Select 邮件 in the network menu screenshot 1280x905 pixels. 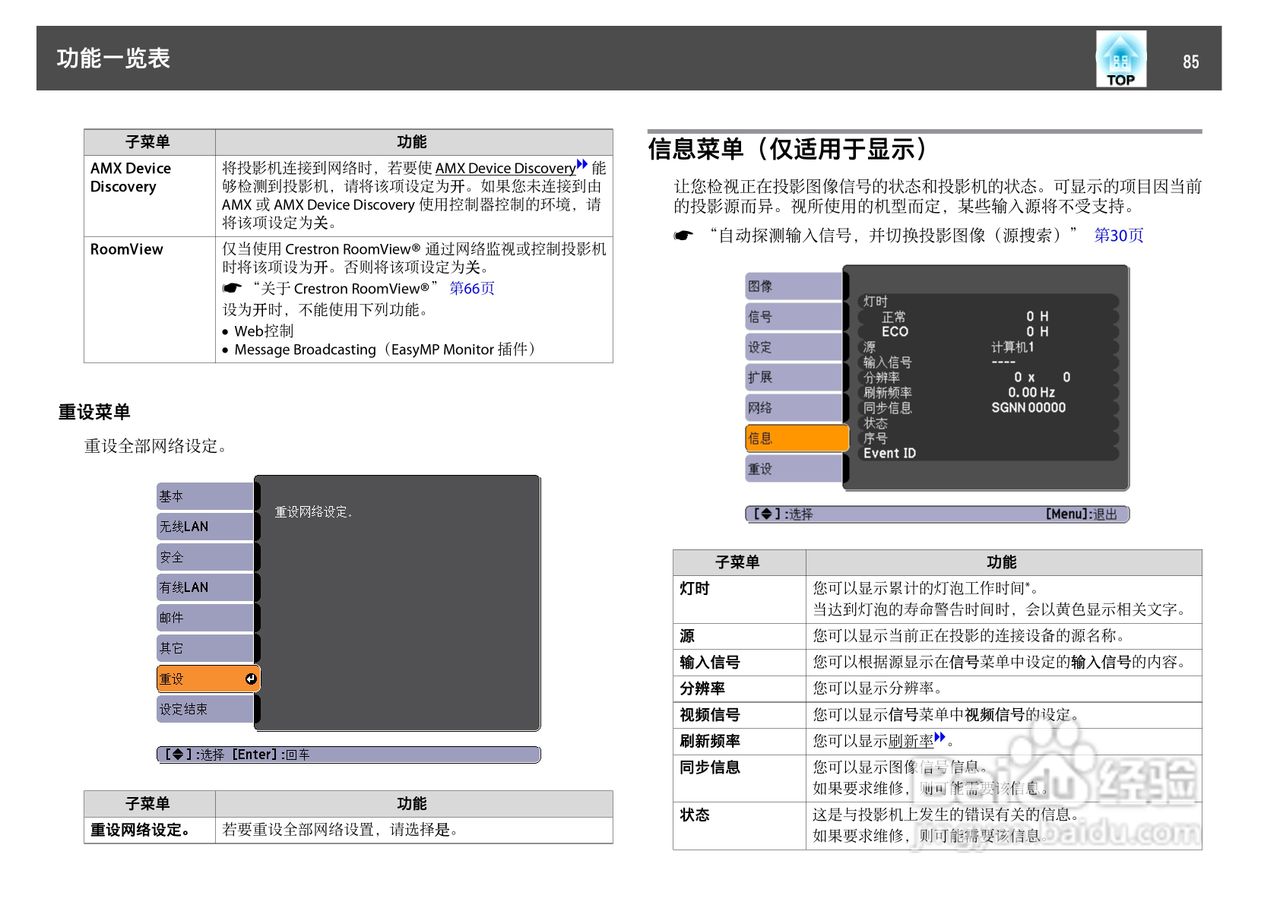(x=205, y=617)
